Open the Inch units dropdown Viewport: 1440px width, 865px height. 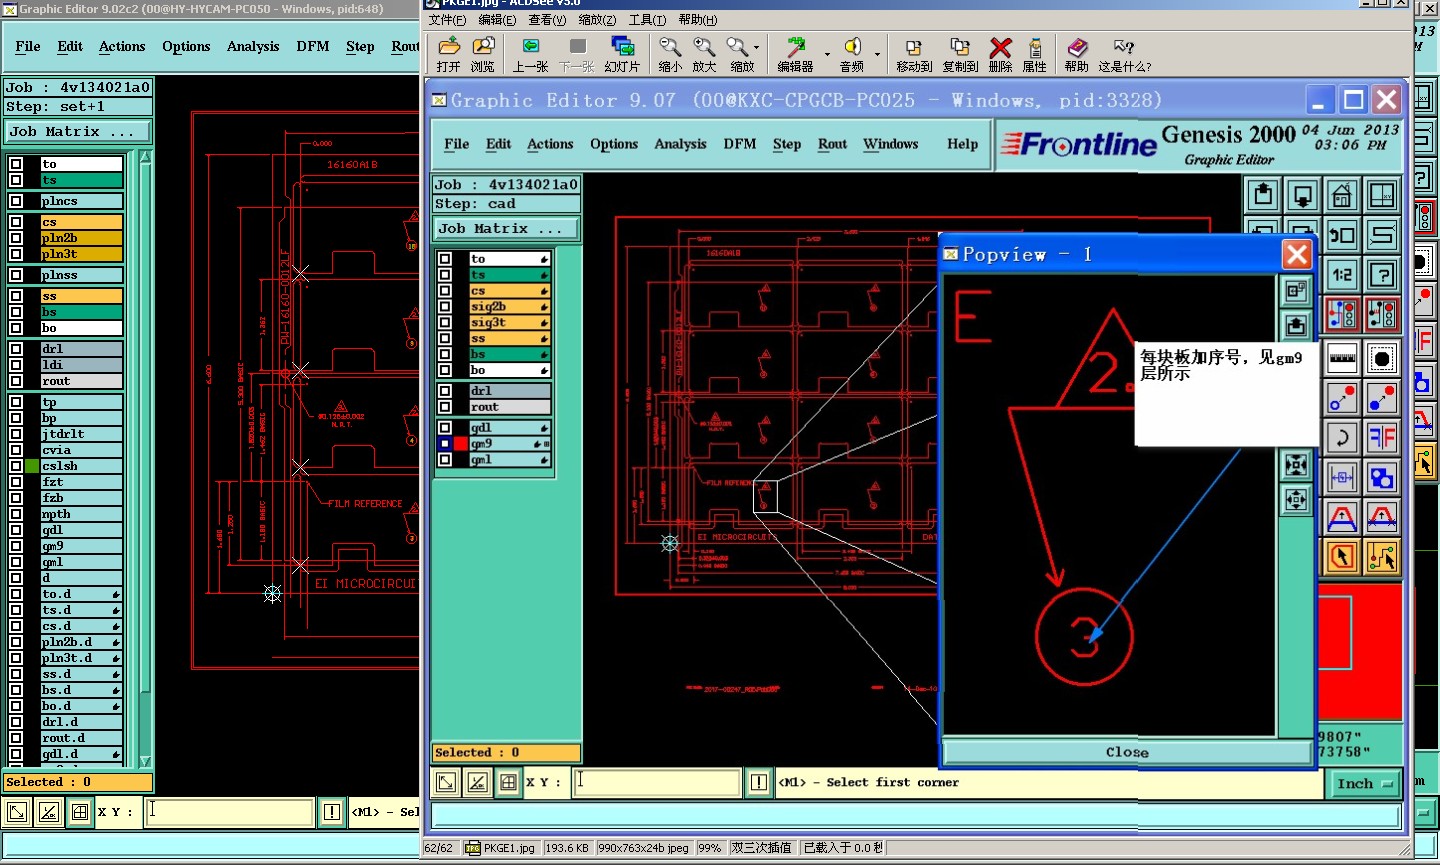click(x=1364, y=783)
